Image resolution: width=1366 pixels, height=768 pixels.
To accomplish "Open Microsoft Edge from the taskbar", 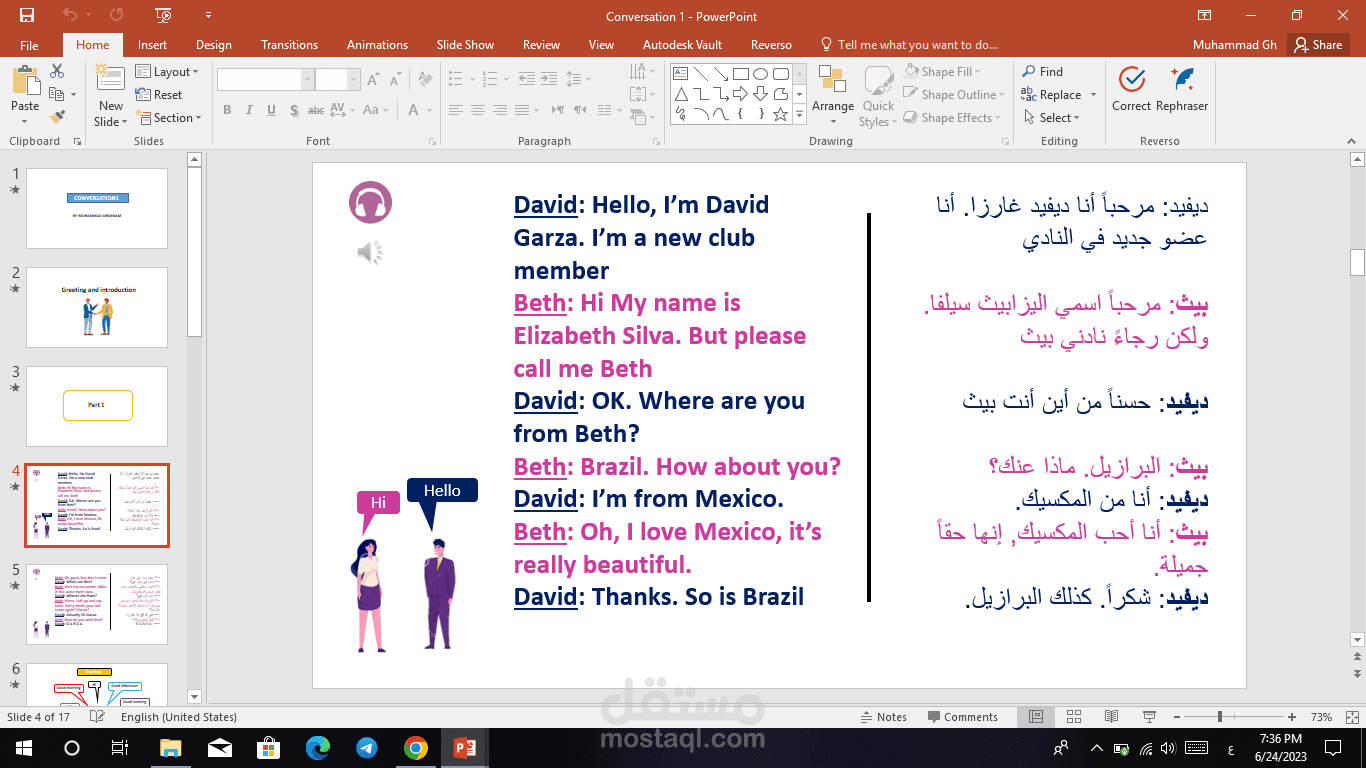I will pyautogui.click(x=317, y=748).
